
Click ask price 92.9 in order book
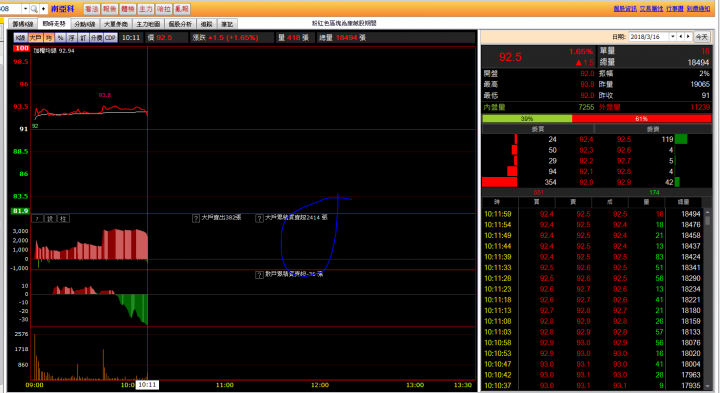(x=624, y=182)
